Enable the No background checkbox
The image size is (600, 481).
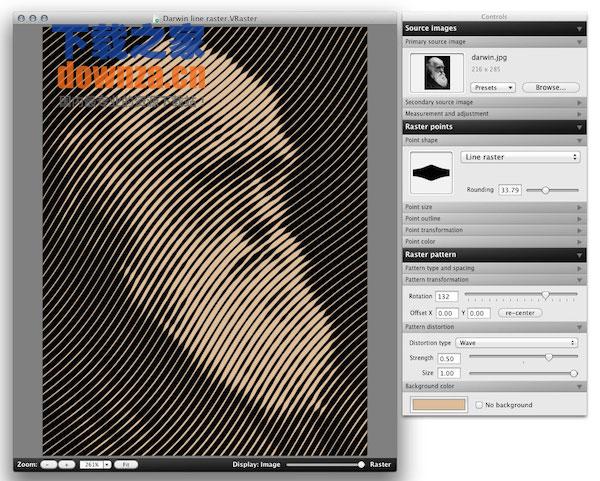(479, 405)
